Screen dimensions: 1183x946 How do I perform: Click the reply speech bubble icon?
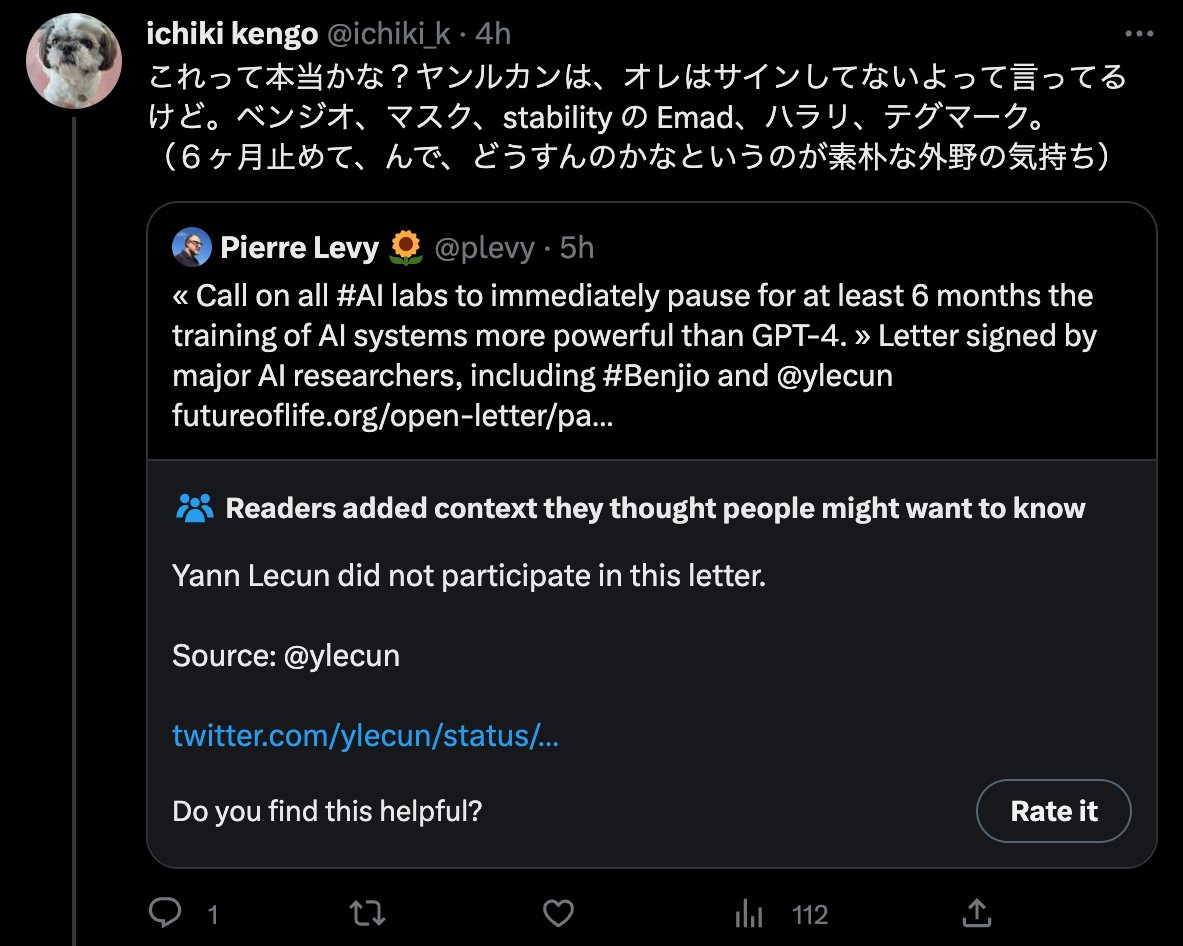tap(164, 913)
